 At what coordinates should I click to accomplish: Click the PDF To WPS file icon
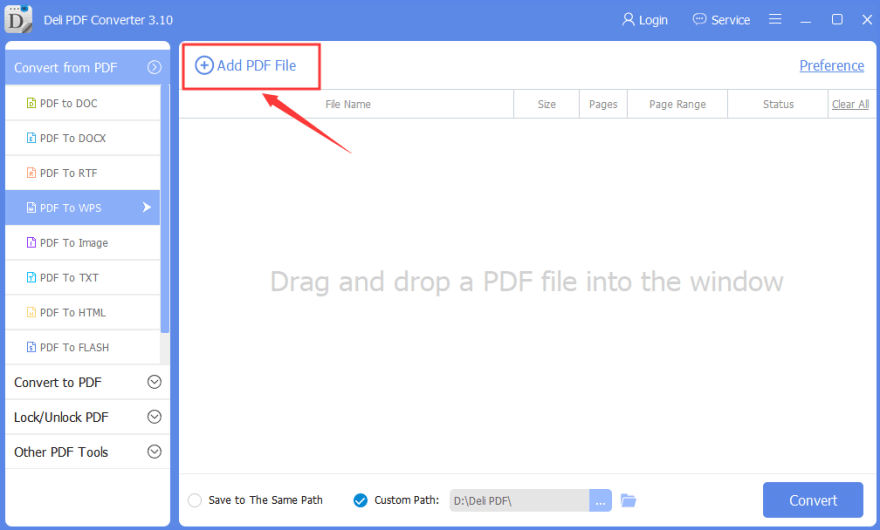coord(31,208)
